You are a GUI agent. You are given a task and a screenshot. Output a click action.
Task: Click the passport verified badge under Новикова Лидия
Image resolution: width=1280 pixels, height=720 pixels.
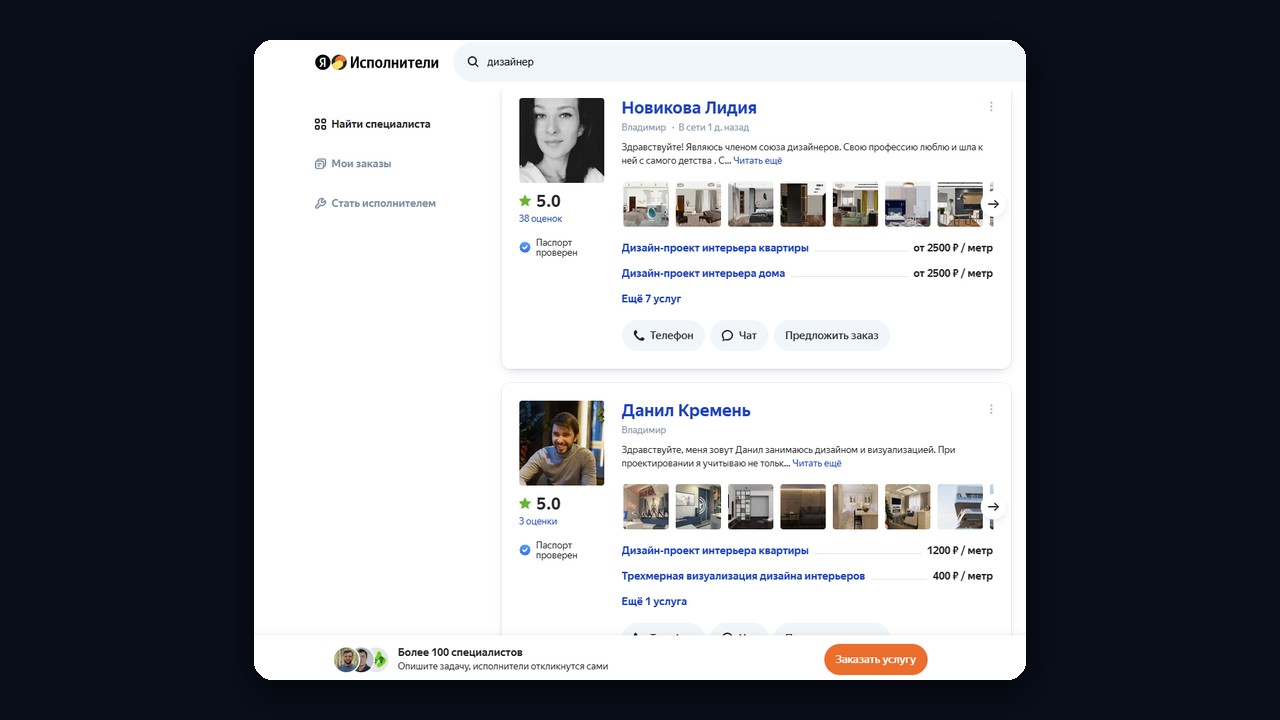coord(524,247)
